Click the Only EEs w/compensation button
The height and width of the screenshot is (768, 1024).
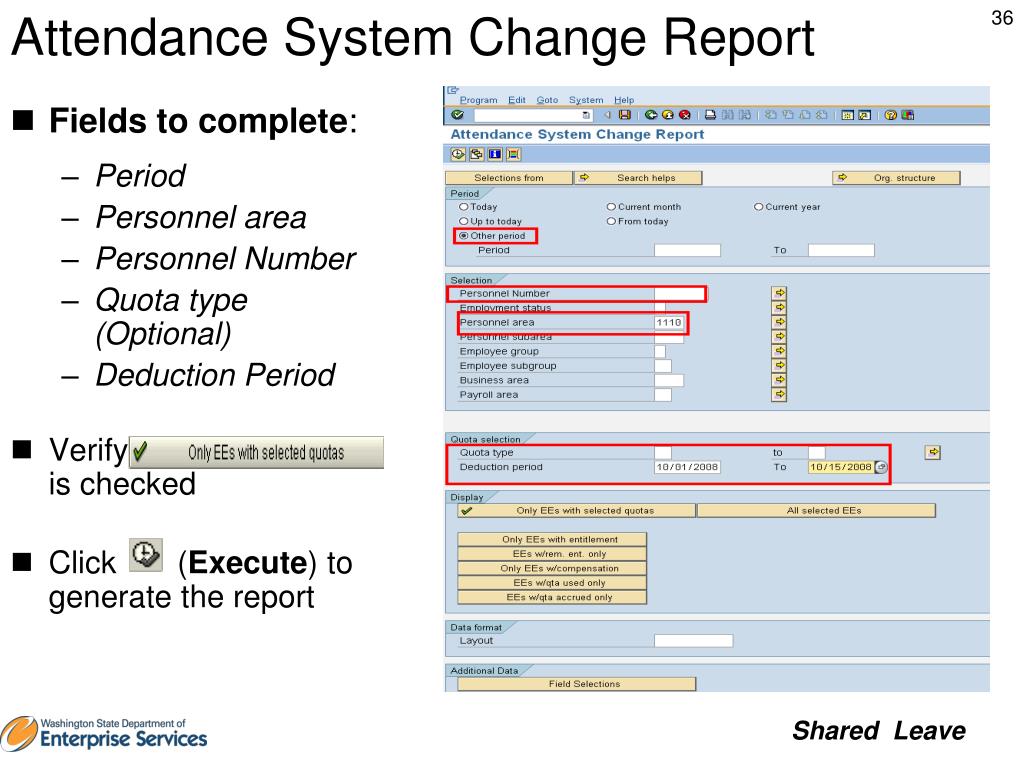click(x=552, y=568)
